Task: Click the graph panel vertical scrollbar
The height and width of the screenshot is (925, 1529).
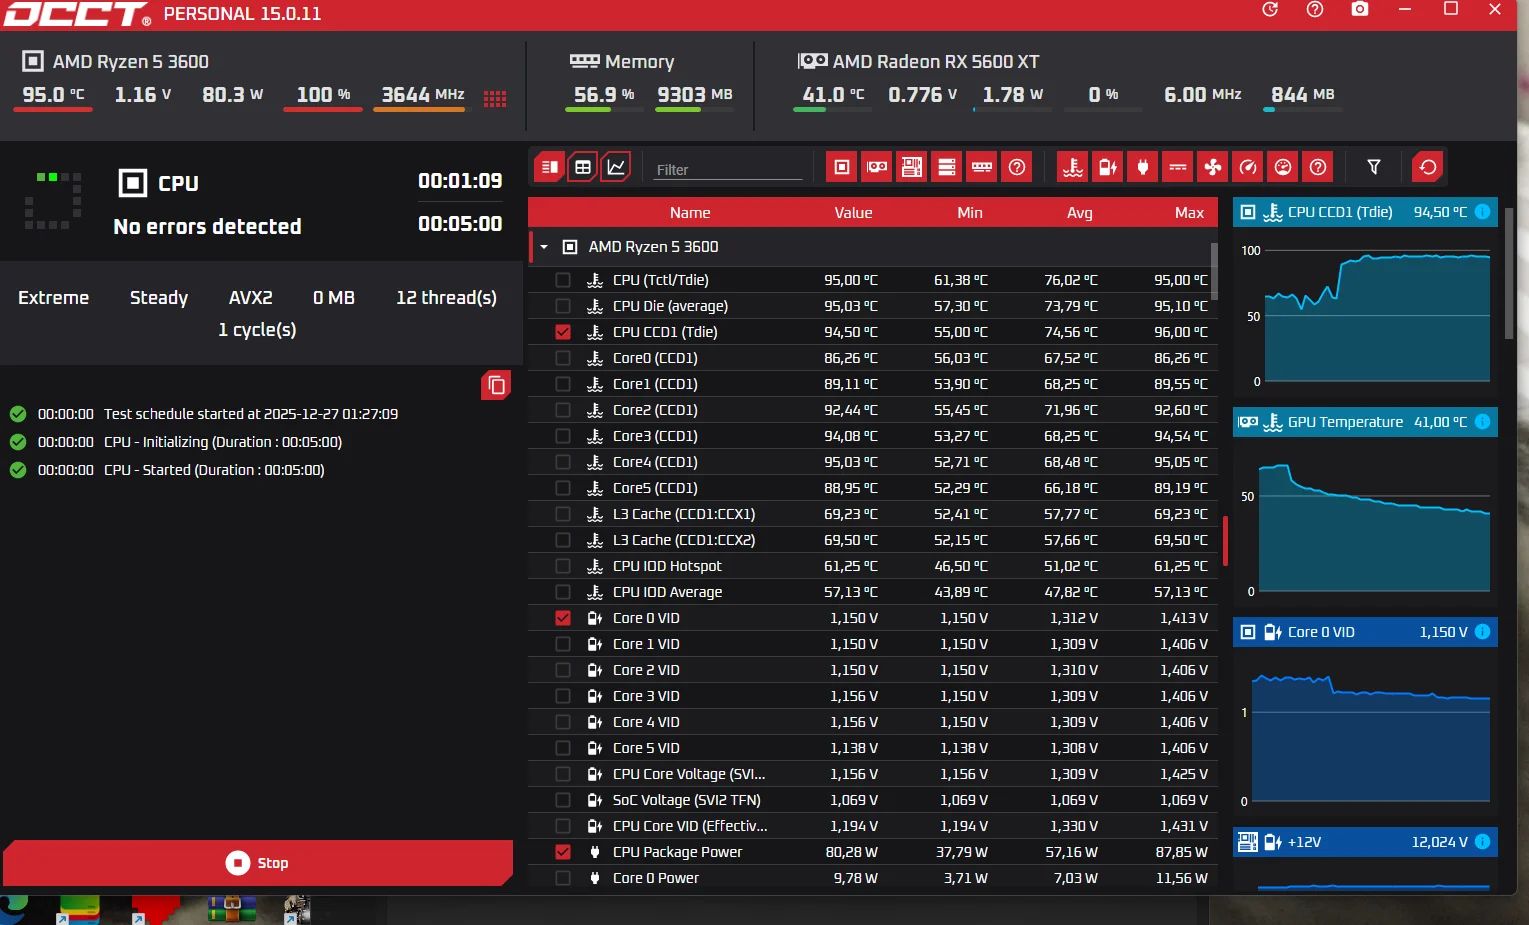Action: (1509, 272)
